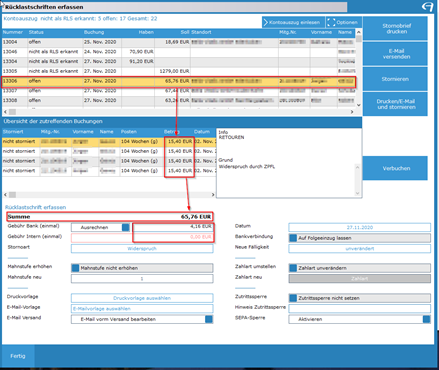
Task: Click the arrow icon on Kontoauszug einlesen
Action: click(x=266, y=22)
